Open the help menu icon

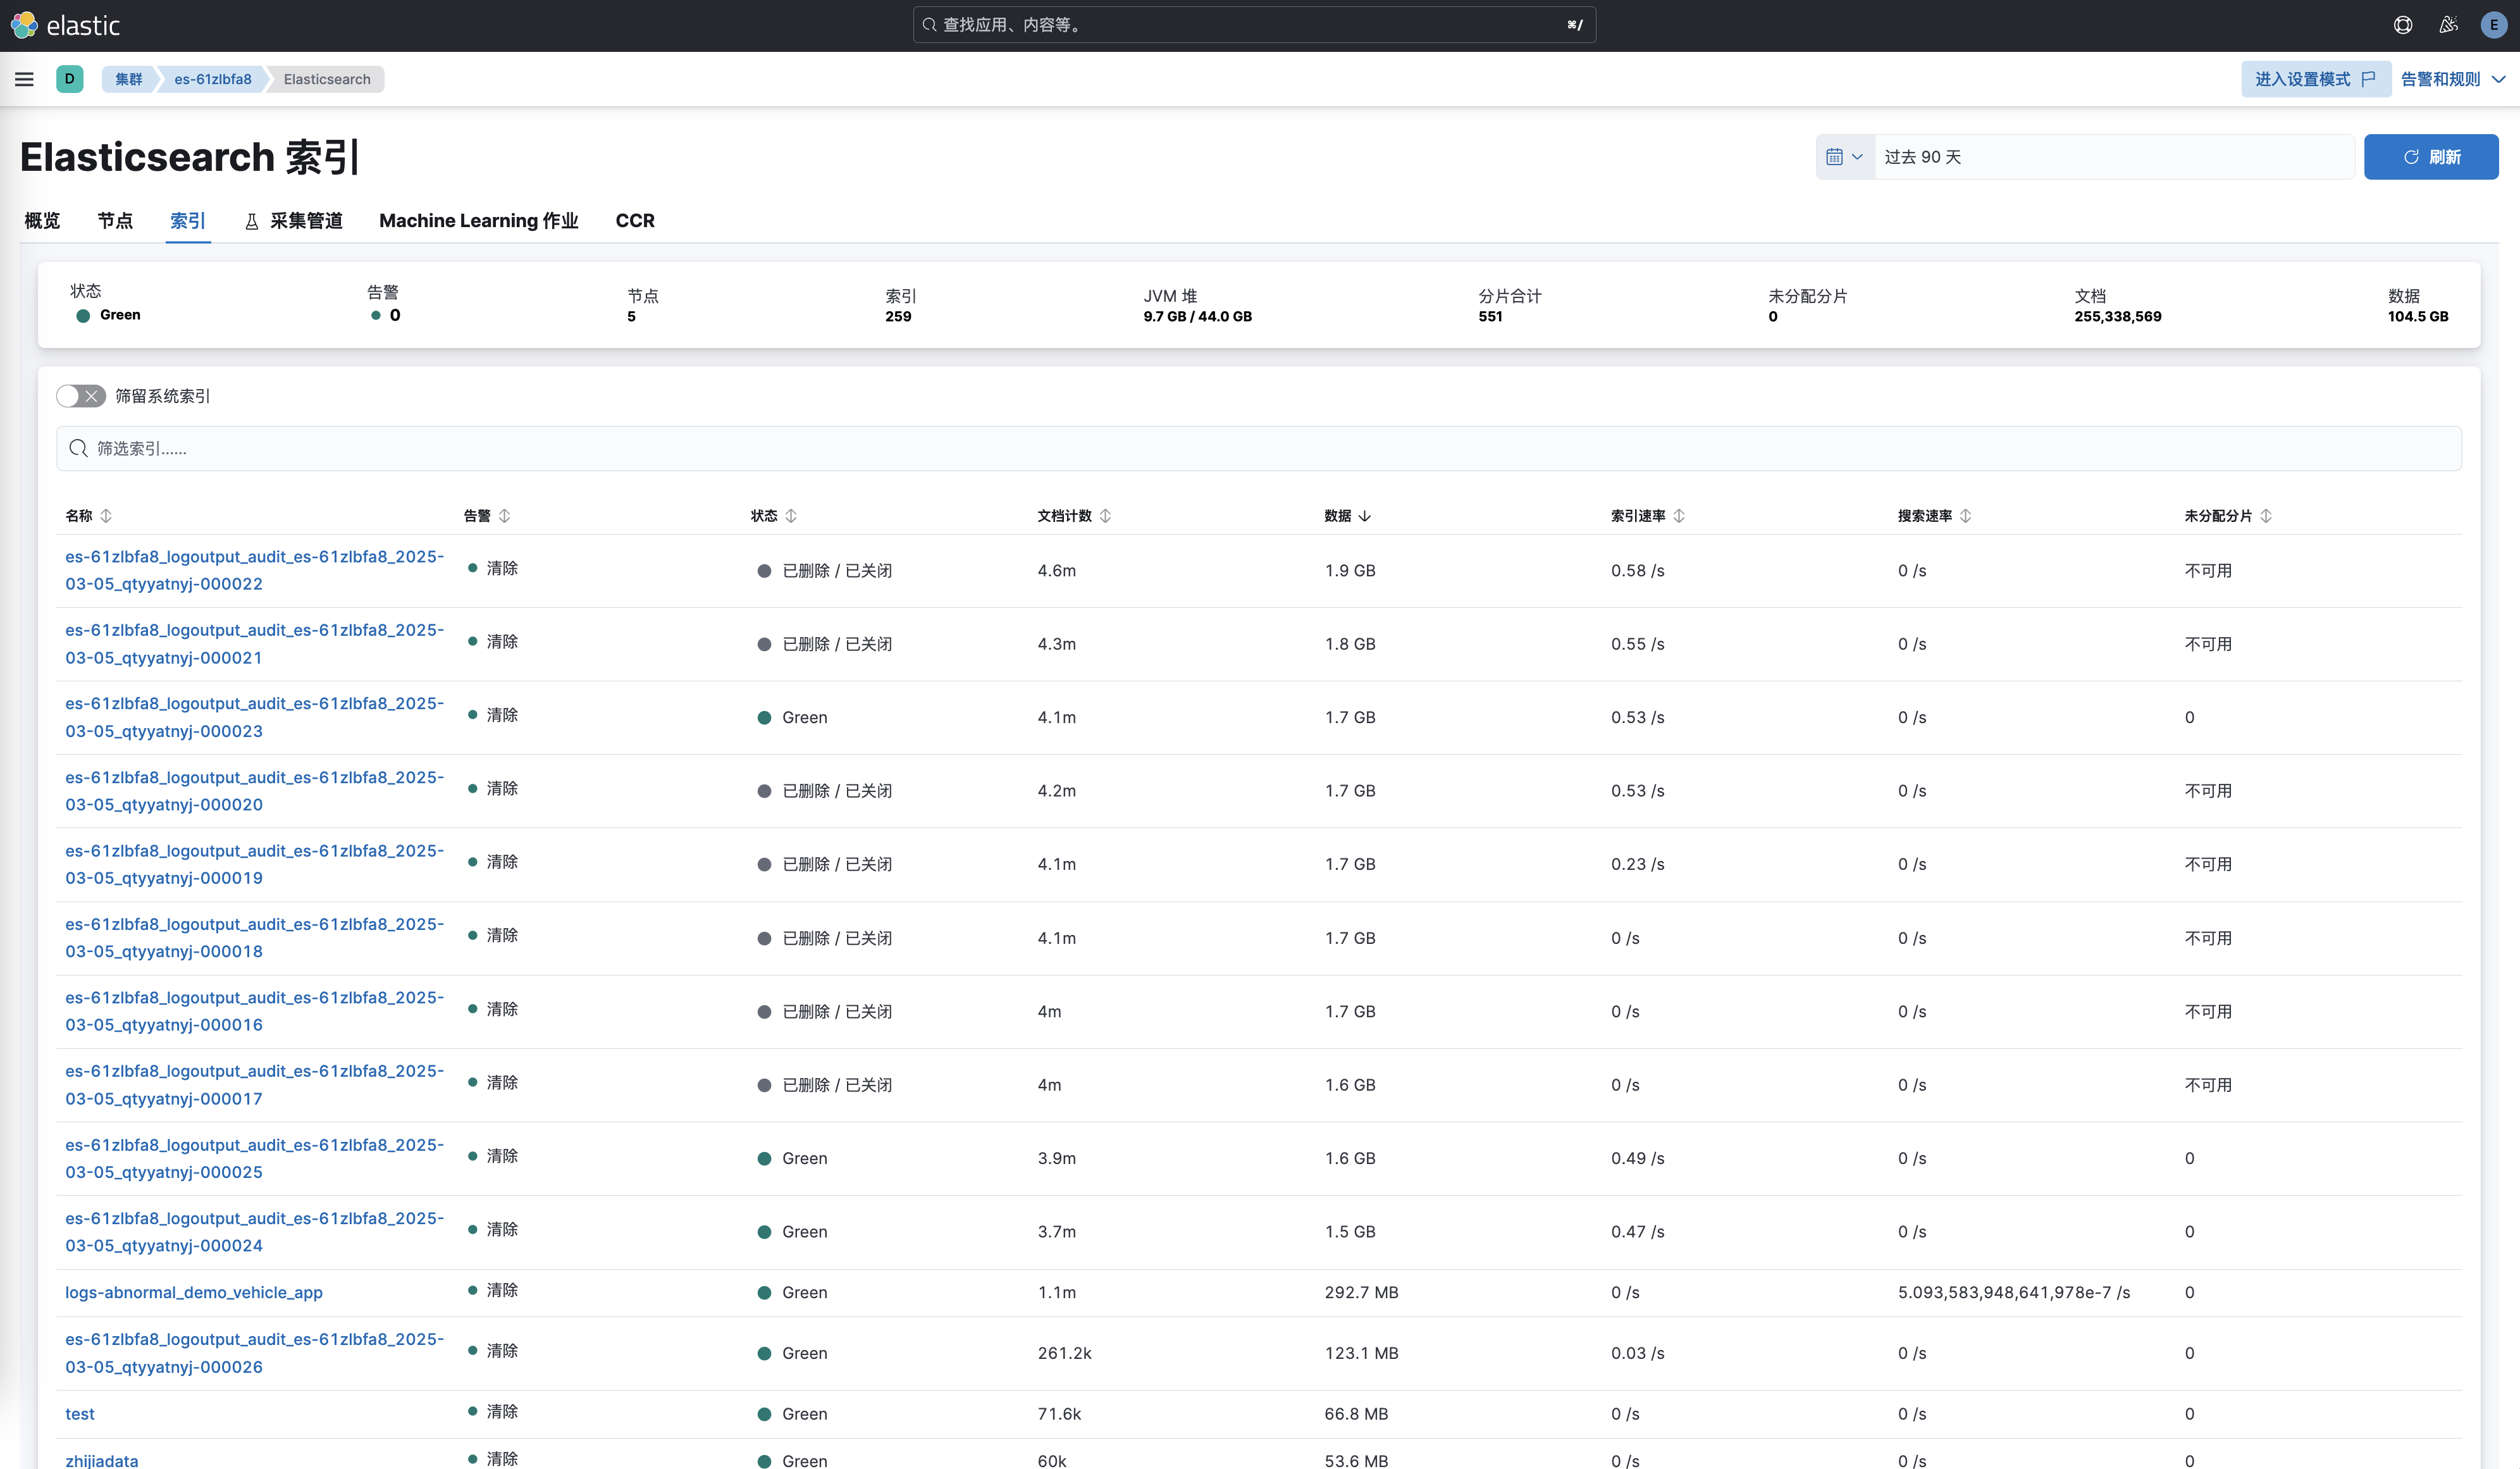[2402, 25]
